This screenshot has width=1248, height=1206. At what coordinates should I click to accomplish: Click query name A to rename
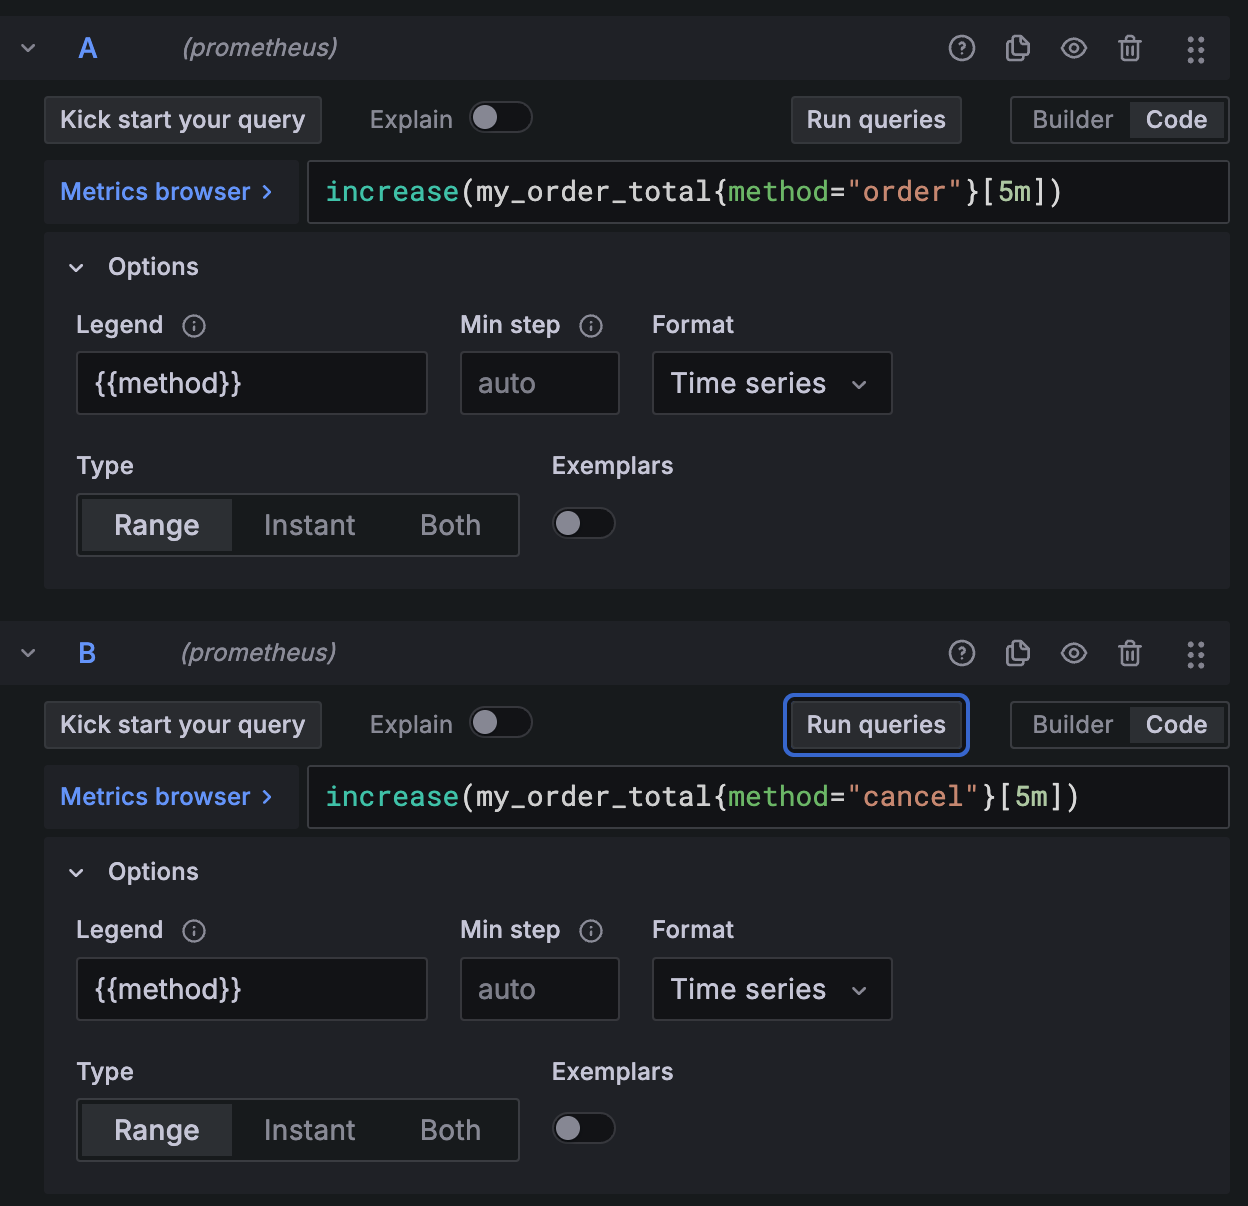[88, 48]
